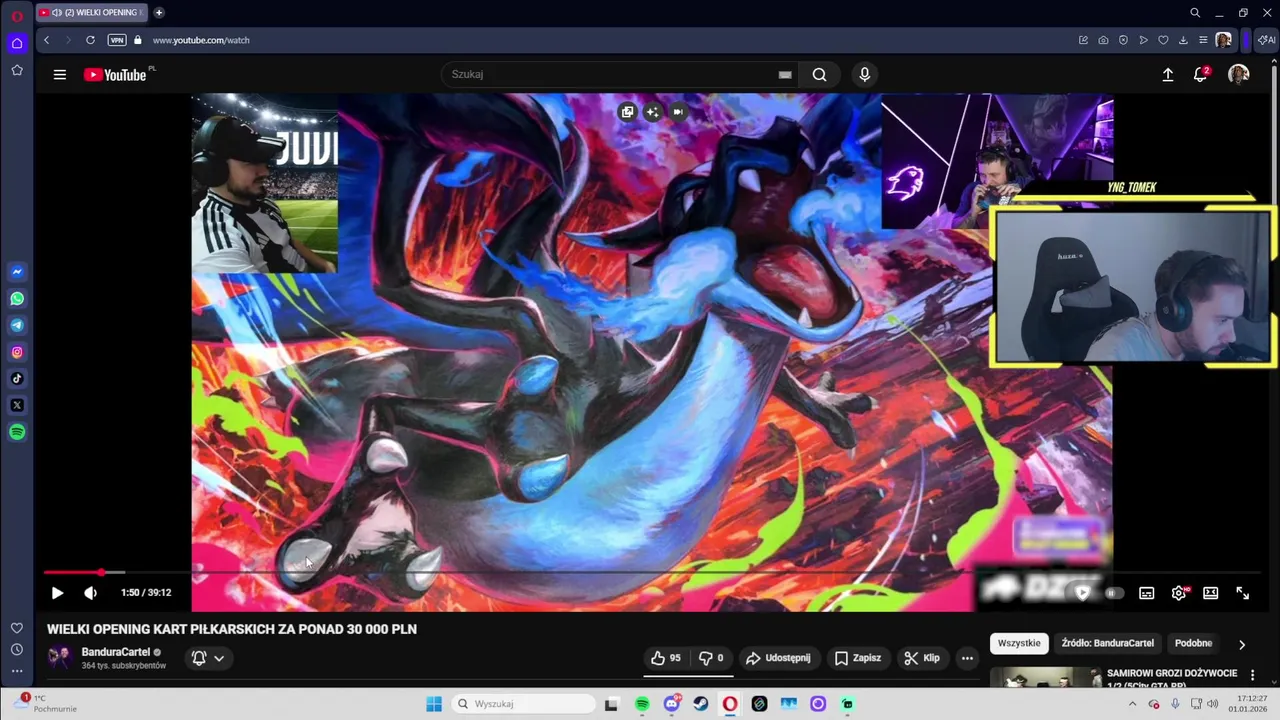Open the Opera sidebar home icon

17,43
